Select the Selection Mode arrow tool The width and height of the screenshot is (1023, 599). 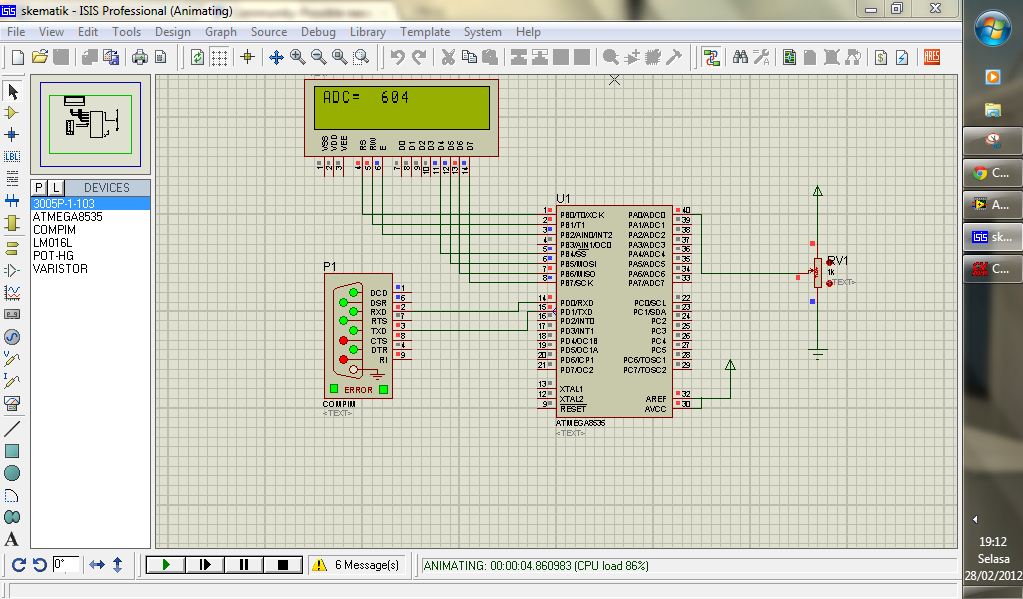pos(12,91)
